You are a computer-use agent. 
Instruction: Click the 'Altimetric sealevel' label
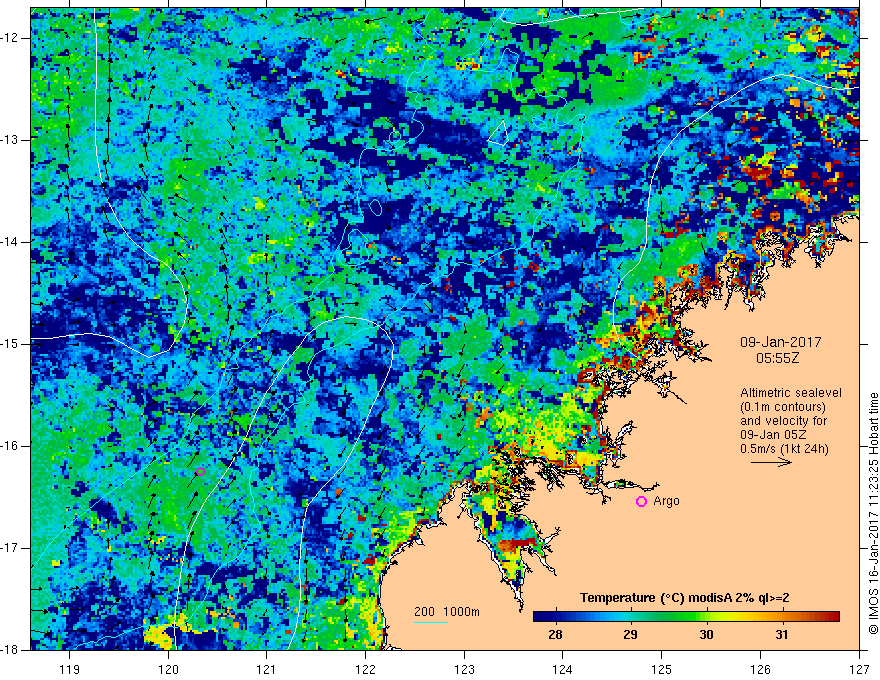click(791, 393)
